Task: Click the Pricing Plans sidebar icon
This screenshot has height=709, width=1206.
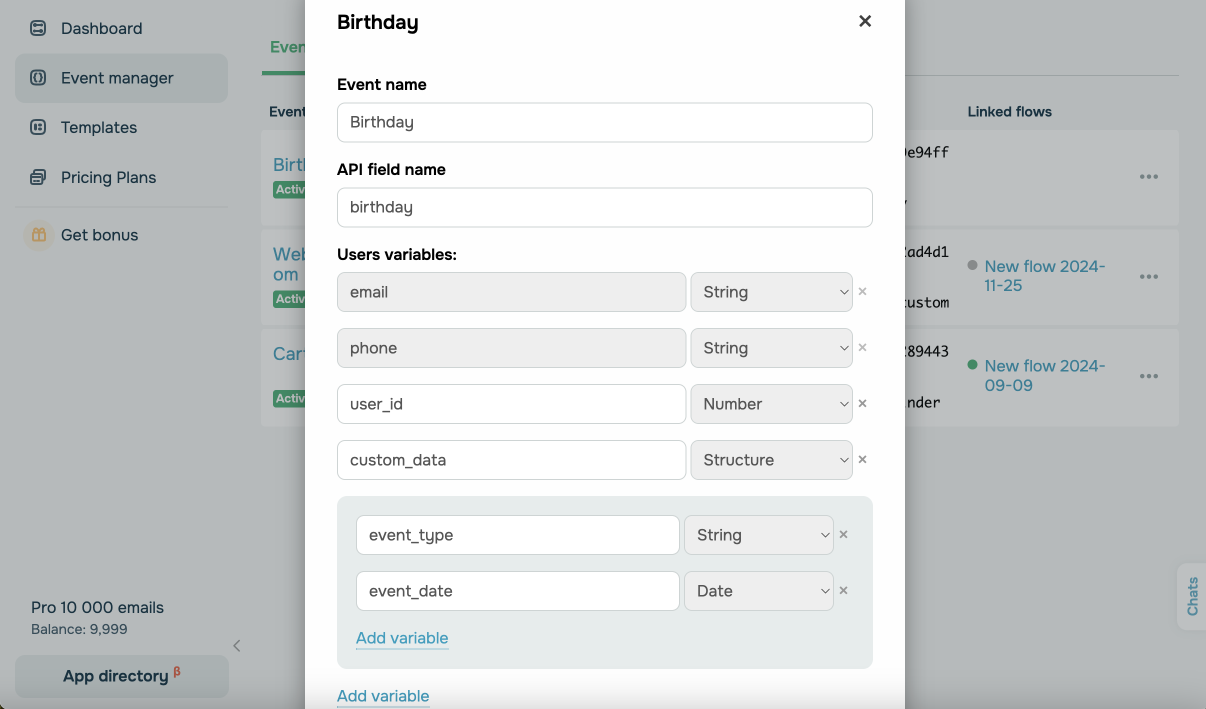Action: click(38, 177)
